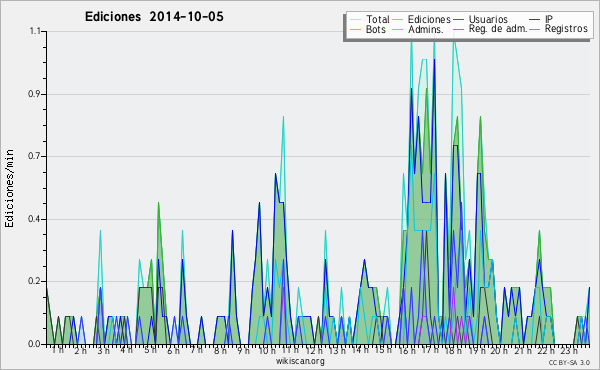Click the 0.9 value on y-axis
This screenshot has width=600, height=370.
[x=34, y=94]
